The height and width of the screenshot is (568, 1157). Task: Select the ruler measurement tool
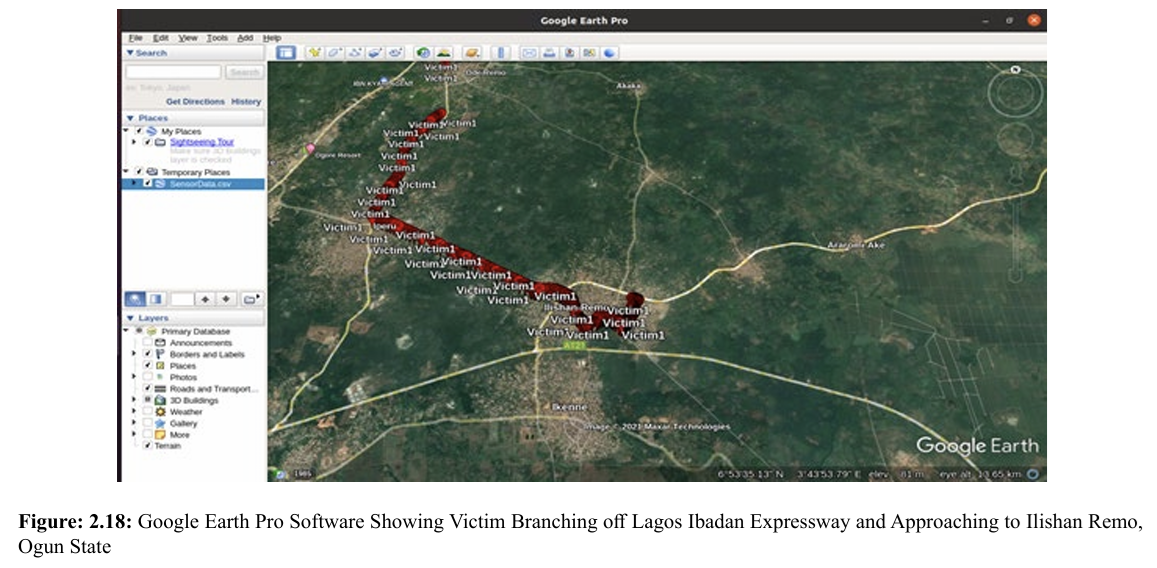click(x=500, y=52)
